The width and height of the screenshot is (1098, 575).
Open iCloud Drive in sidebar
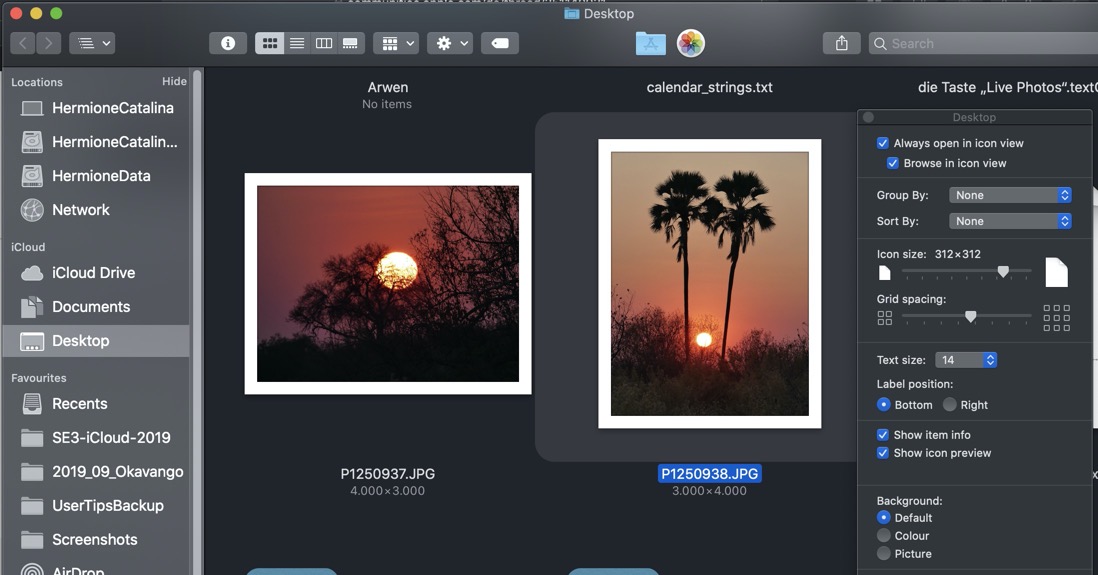tap(93, 273)
